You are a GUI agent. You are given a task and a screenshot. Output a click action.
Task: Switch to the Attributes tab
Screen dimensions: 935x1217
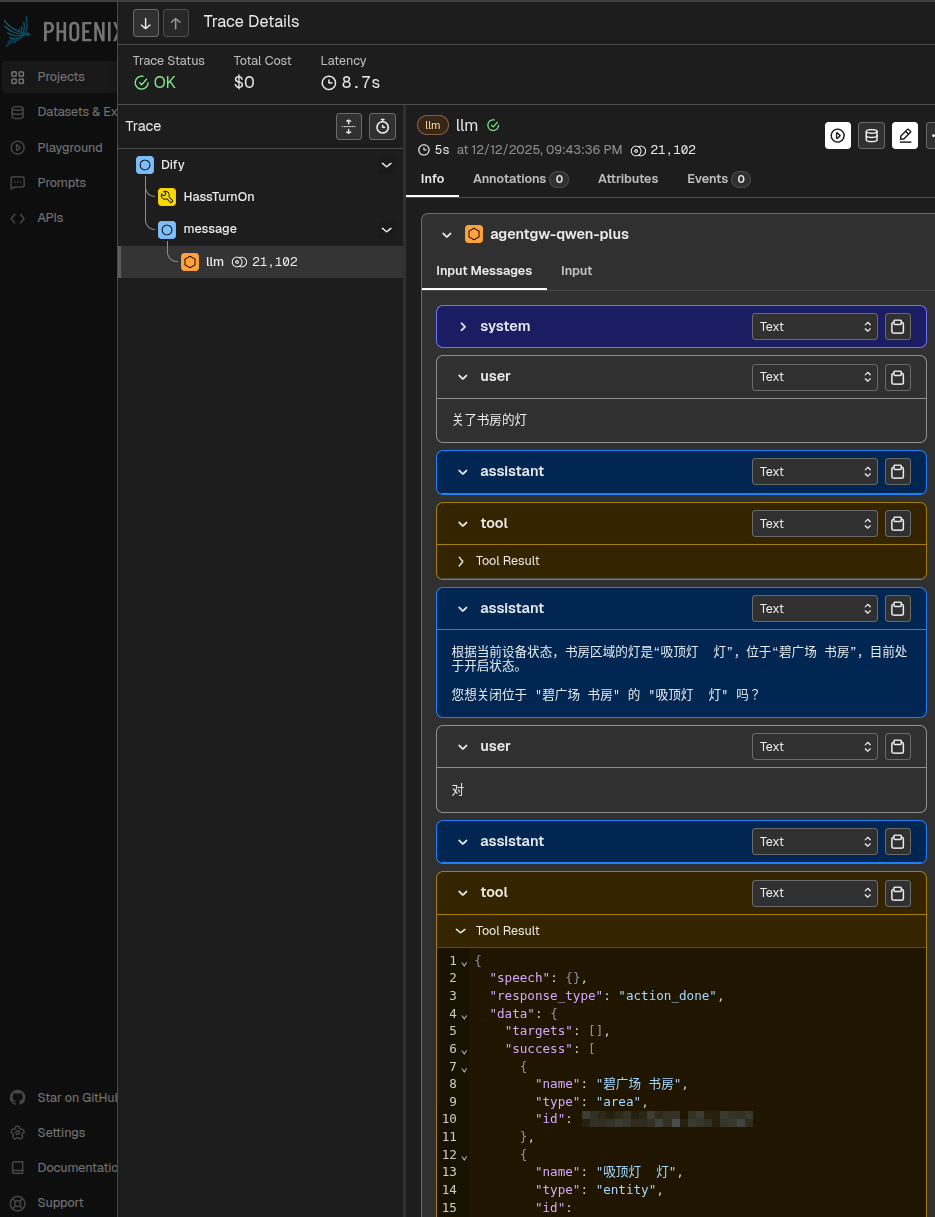pos(627,179)
